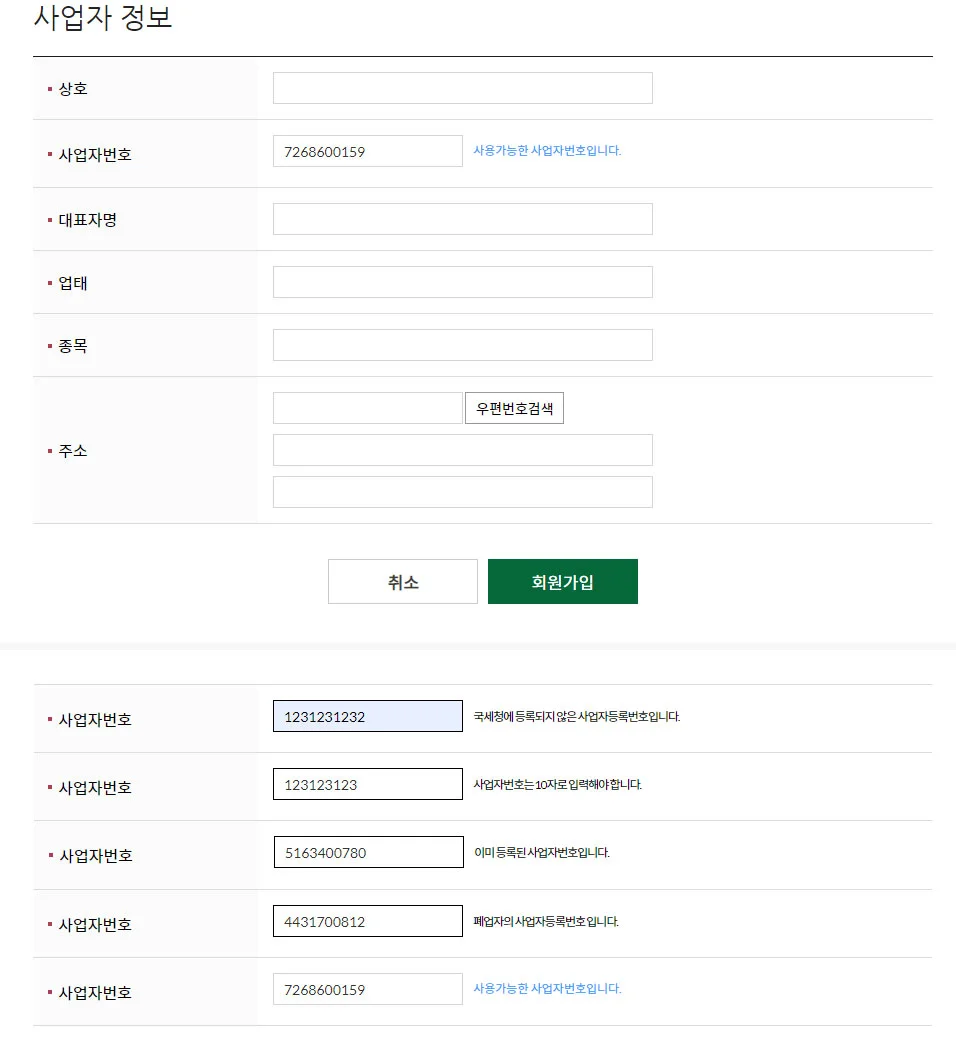Screen dimensions: 956x1055
Task: Click the 회원가입 sign-up button
Action: click(562, 581)
